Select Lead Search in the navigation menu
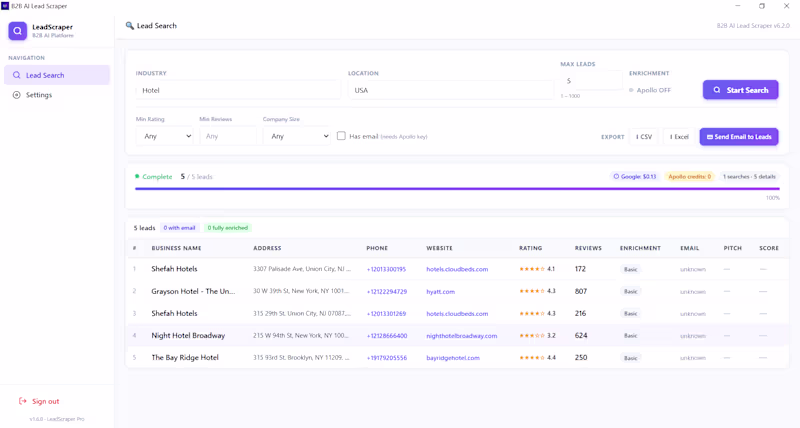 pyautogui.click(x=57, y=75)
